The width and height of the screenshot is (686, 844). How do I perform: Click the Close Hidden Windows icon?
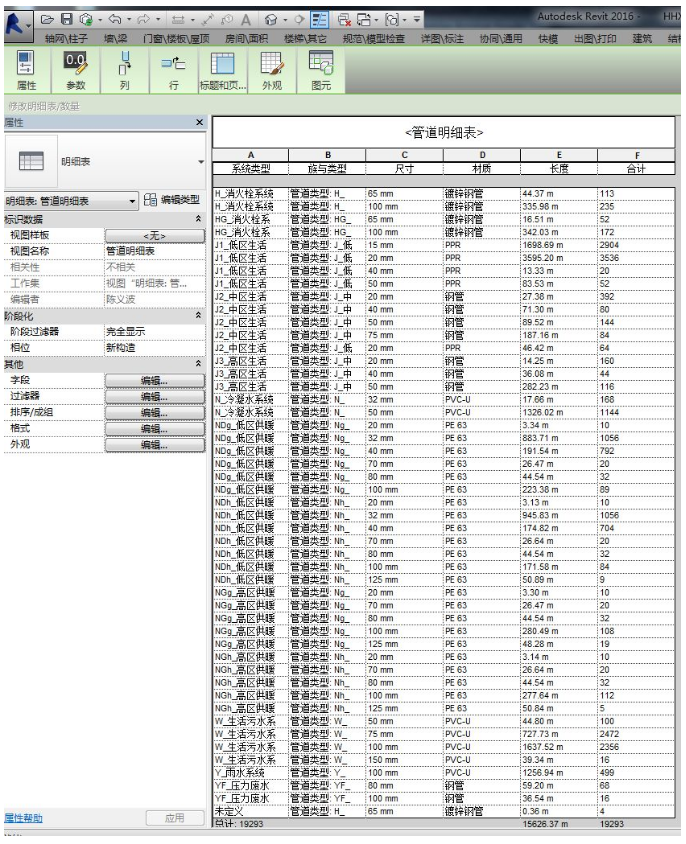344,20
